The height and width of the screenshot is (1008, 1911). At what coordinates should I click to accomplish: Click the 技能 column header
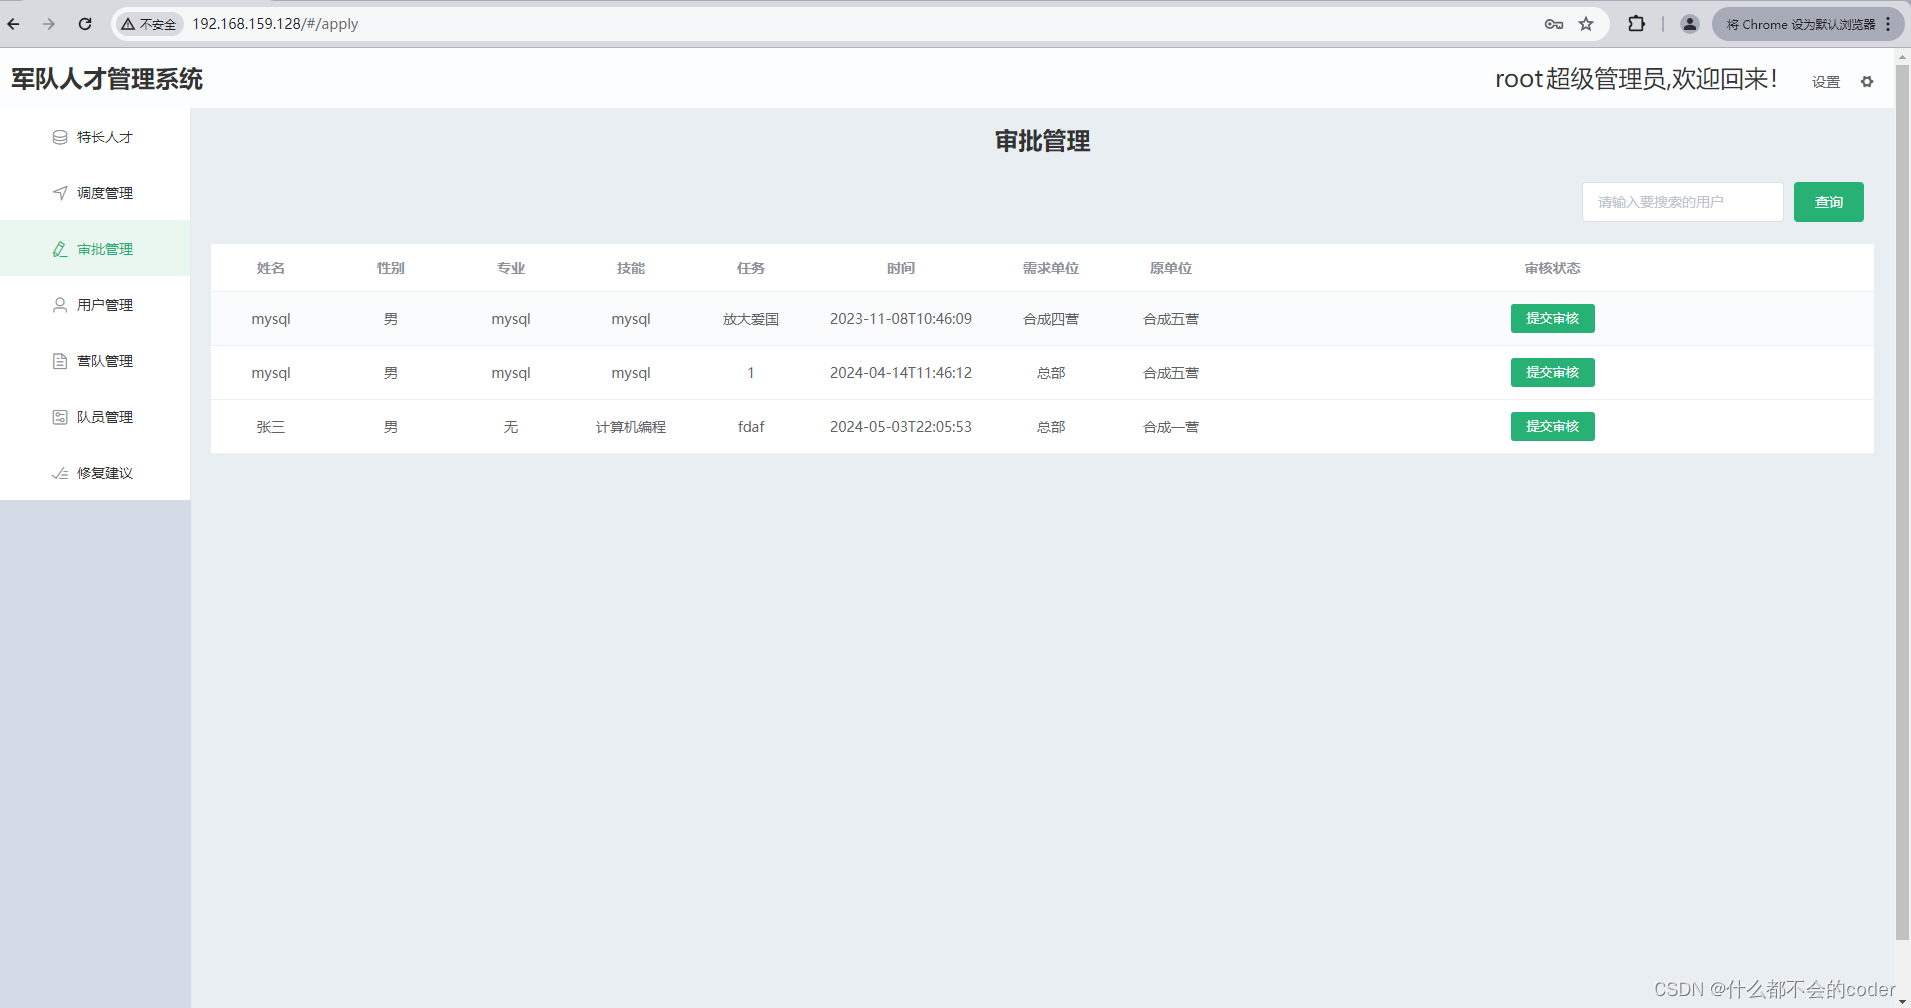pos(631,268)
